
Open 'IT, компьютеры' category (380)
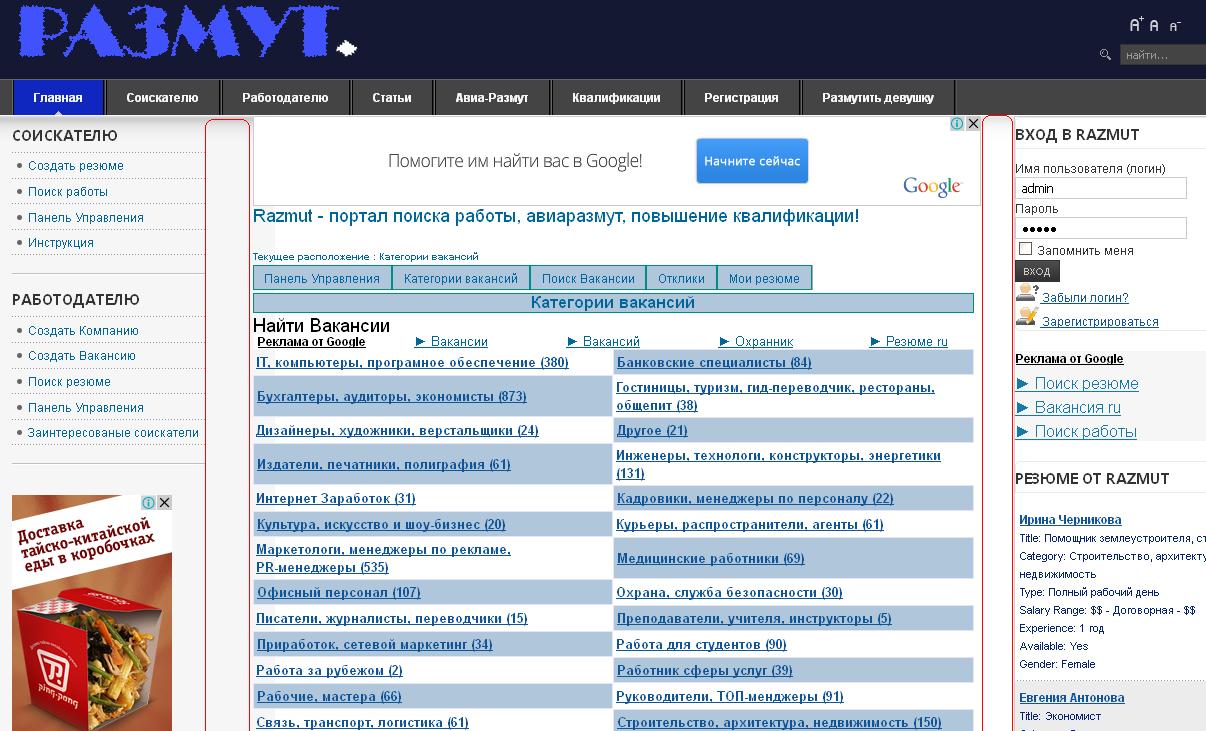pyautogui.click(x=412, y=363)
